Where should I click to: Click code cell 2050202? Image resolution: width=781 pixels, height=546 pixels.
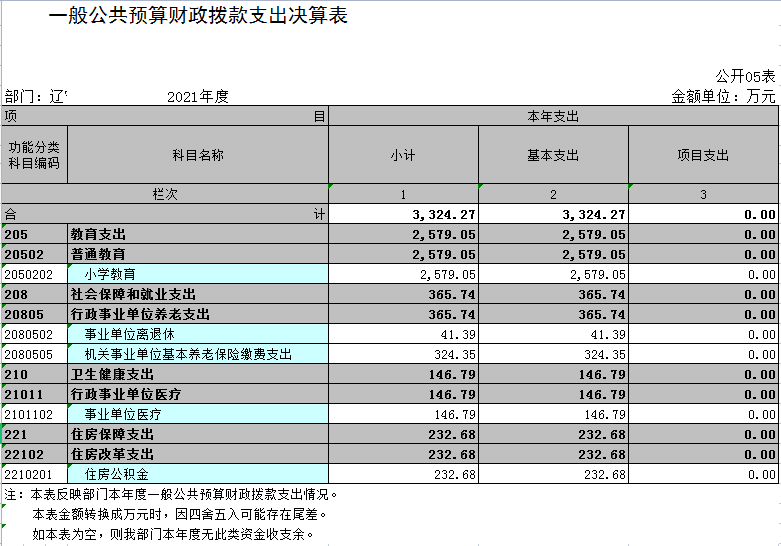coord(34,274)
